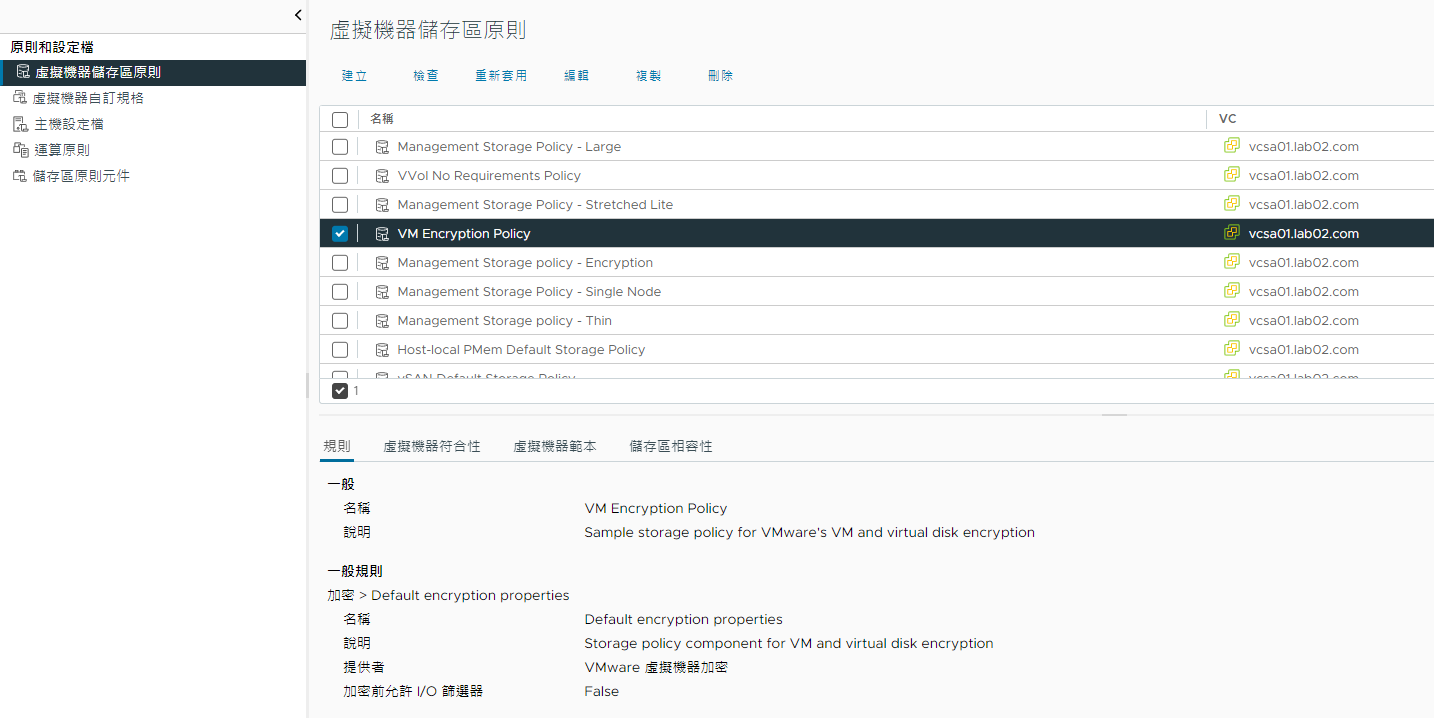This screenshot has height=718, width=1434.
Task: Check Management Storage Policy - Stretched Lite checkbox
Action: [x=340, y=205]
